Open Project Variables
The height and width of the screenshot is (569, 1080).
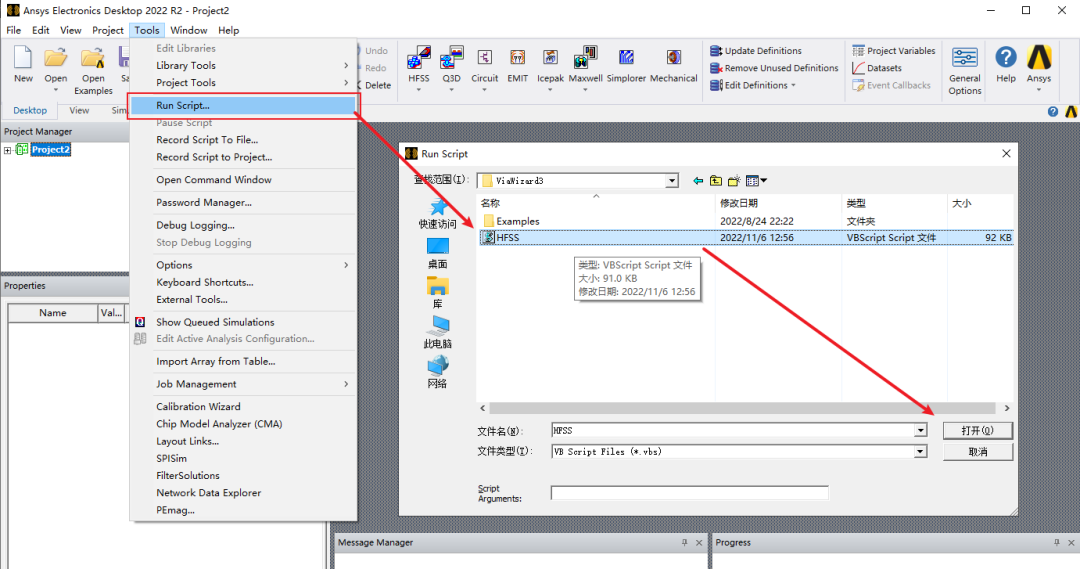click(x=893, y=51)
